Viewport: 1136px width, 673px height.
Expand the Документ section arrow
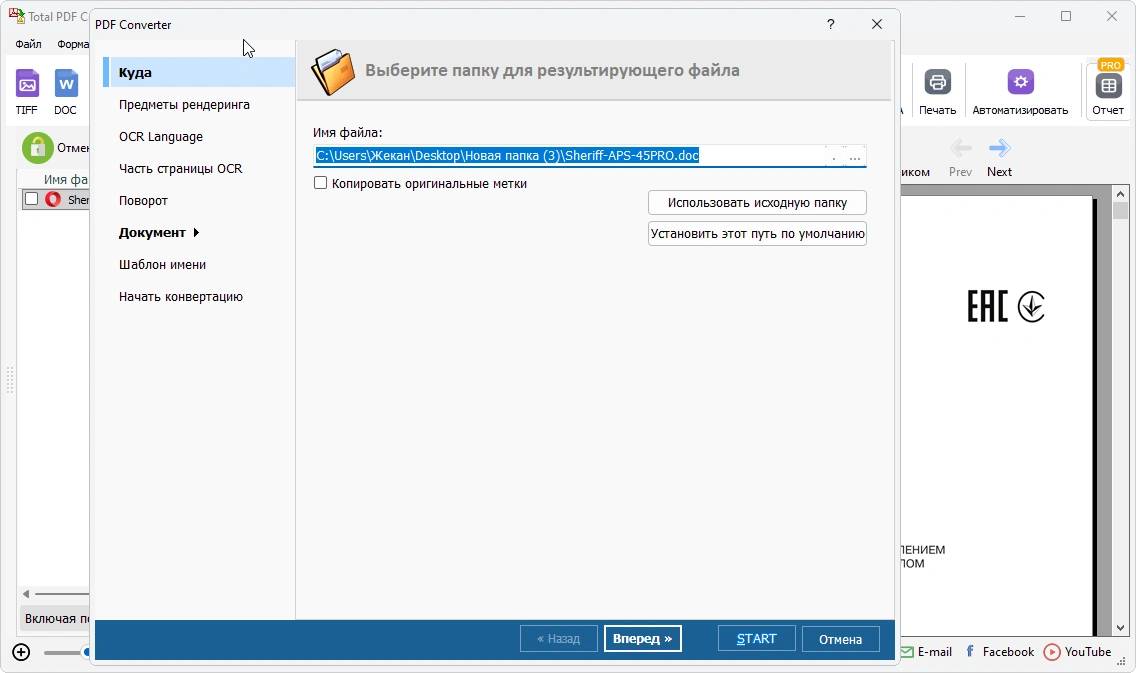(x=196, y=233)
